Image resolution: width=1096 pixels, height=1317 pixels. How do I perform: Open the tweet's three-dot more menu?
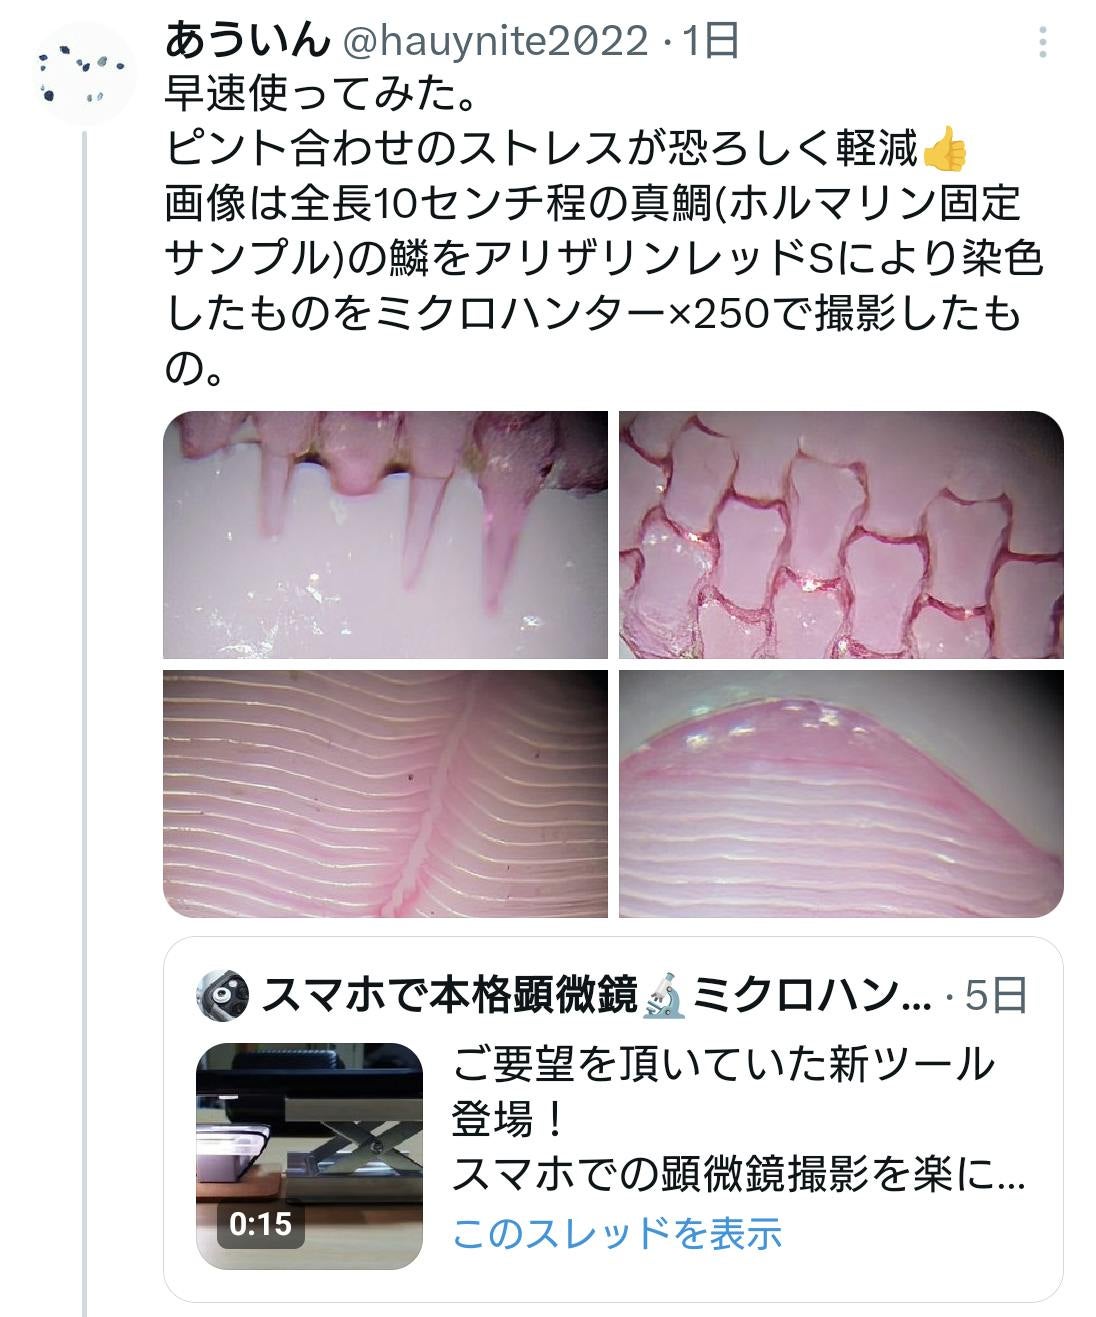pyautogui.click(x=1042, y=43)
